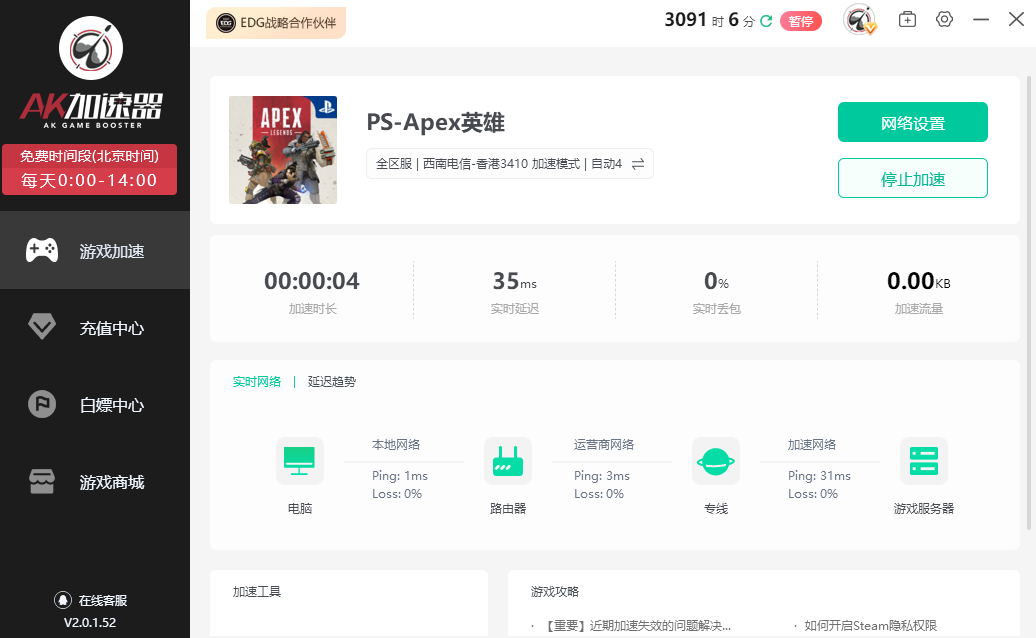
Task: Click the 游戏服务器 server icon
Action: coord(923,461)
